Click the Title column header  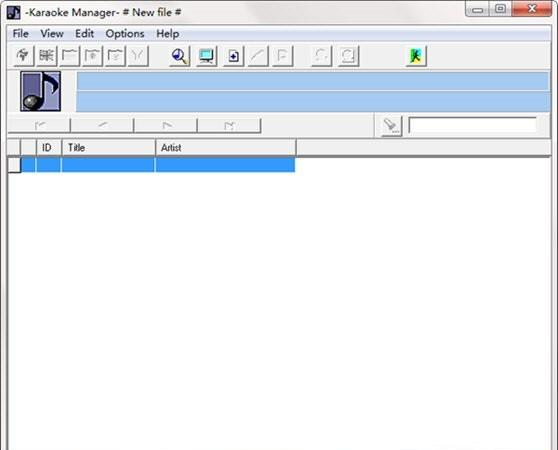click(109, 148)
